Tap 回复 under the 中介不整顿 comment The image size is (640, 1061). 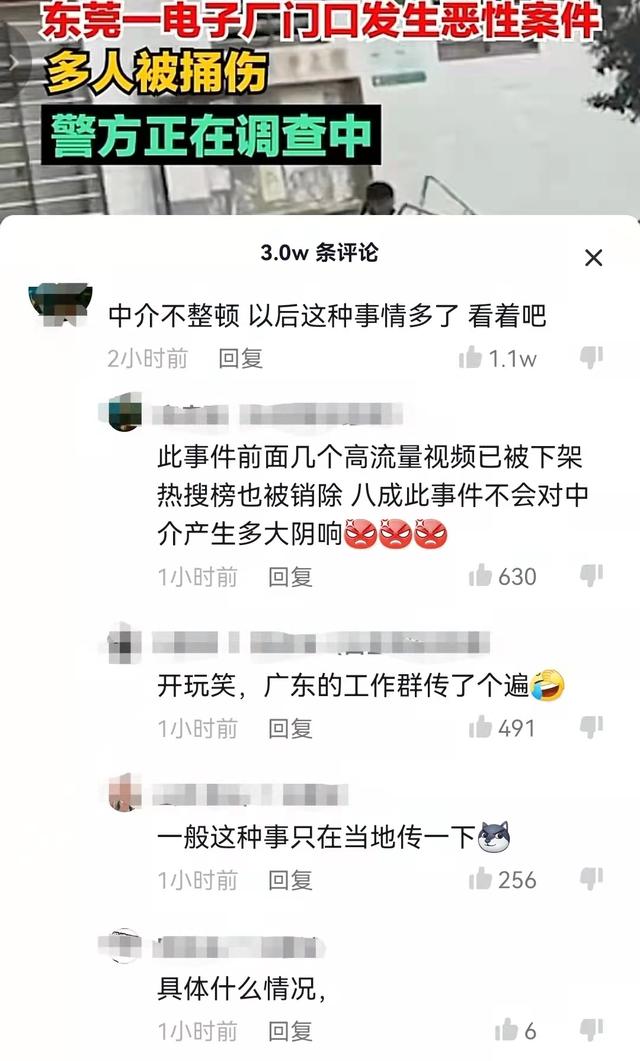pyautogui.click(x=240, y=358)
